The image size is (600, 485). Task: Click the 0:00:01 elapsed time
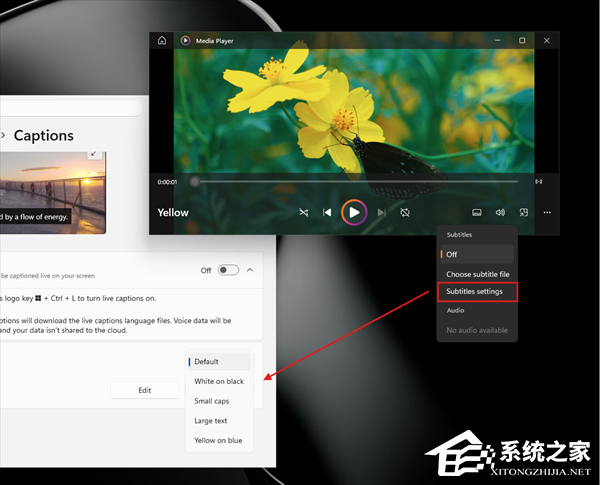(x=167, y=182)
